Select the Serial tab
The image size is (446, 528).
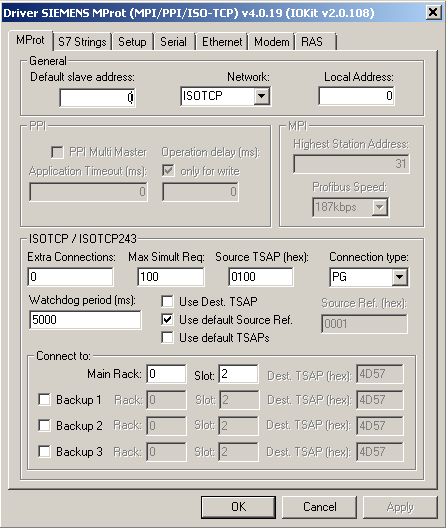[173, 42]
